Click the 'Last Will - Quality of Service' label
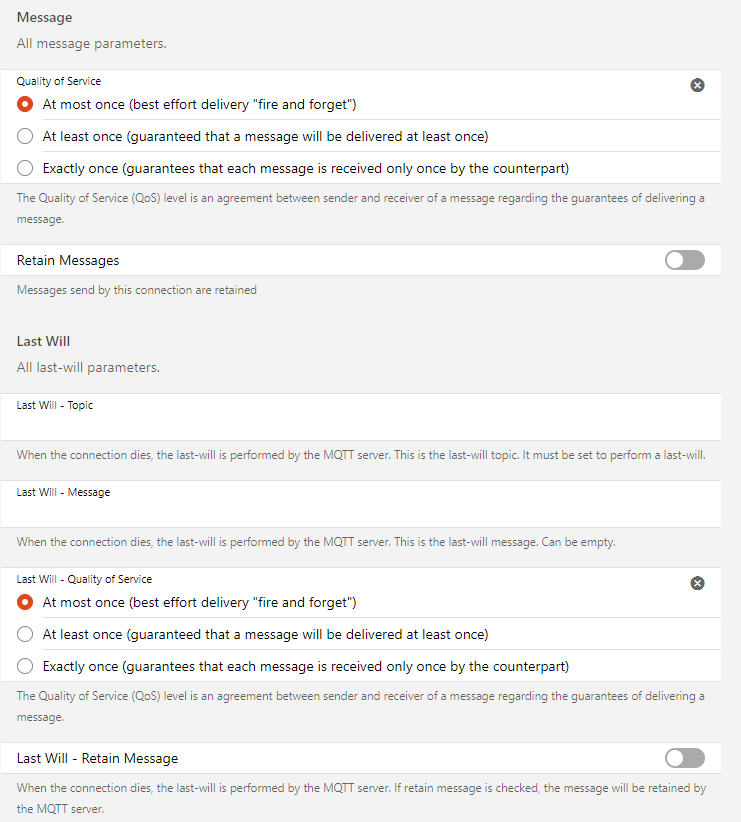 [84, 579]
